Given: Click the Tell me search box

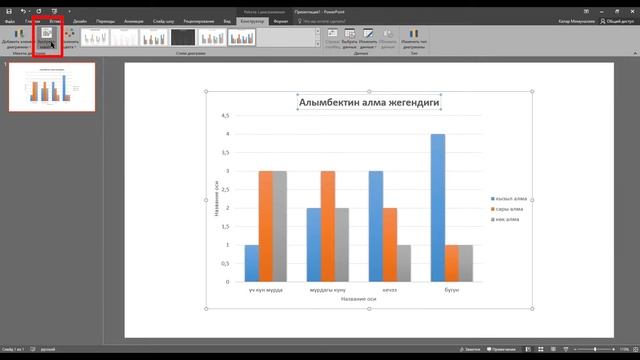Looking at the screenshot, I should point(324,21).
